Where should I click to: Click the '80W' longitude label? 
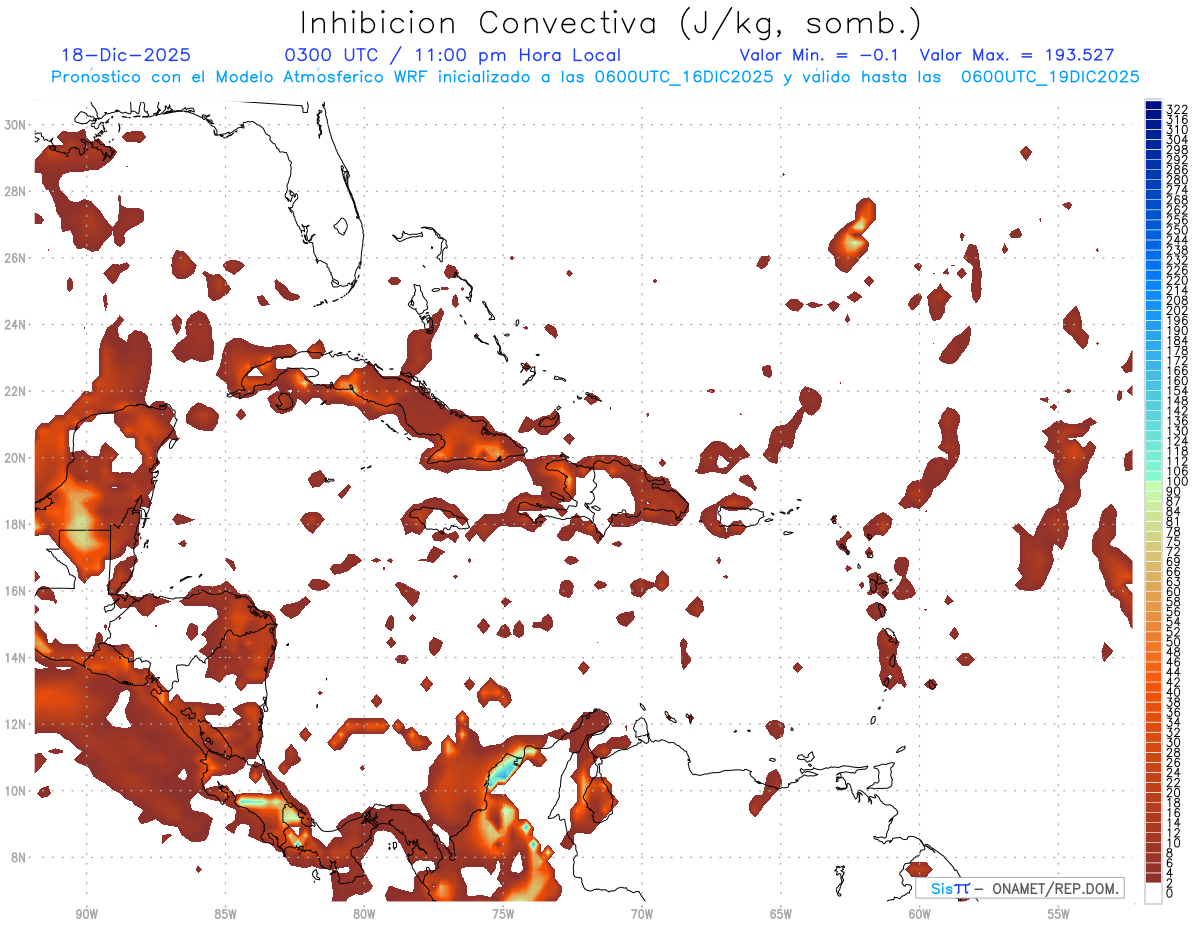(364, 914)
